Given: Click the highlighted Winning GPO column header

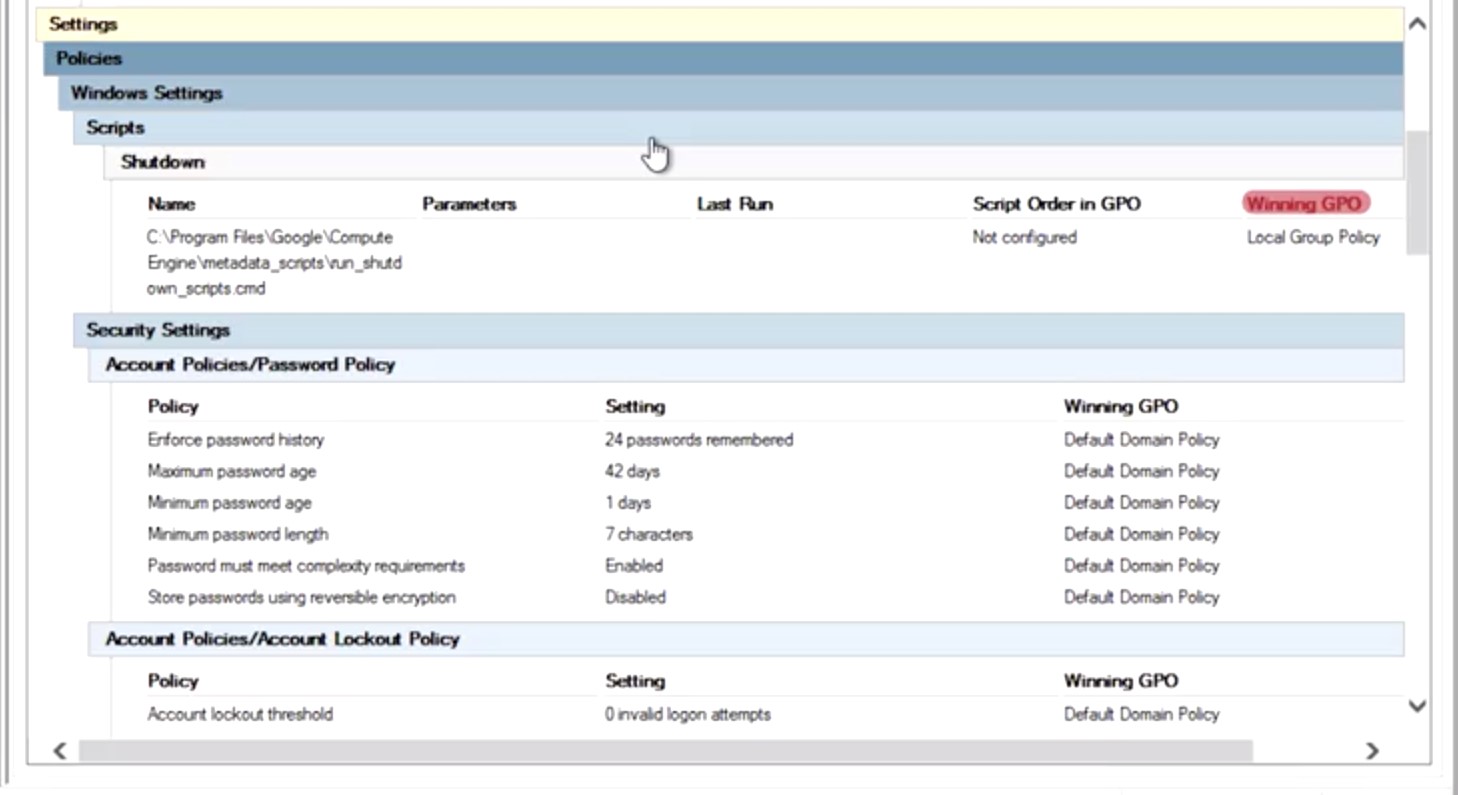Looking at the screenshot, I should click(x=1305, y=204).
